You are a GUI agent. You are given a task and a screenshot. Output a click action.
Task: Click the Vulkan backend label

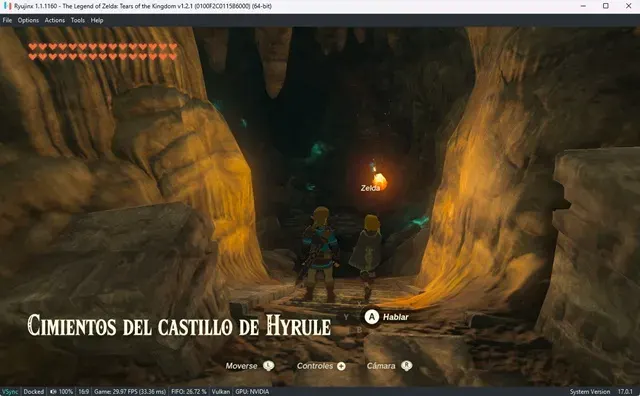coord(221,392)
